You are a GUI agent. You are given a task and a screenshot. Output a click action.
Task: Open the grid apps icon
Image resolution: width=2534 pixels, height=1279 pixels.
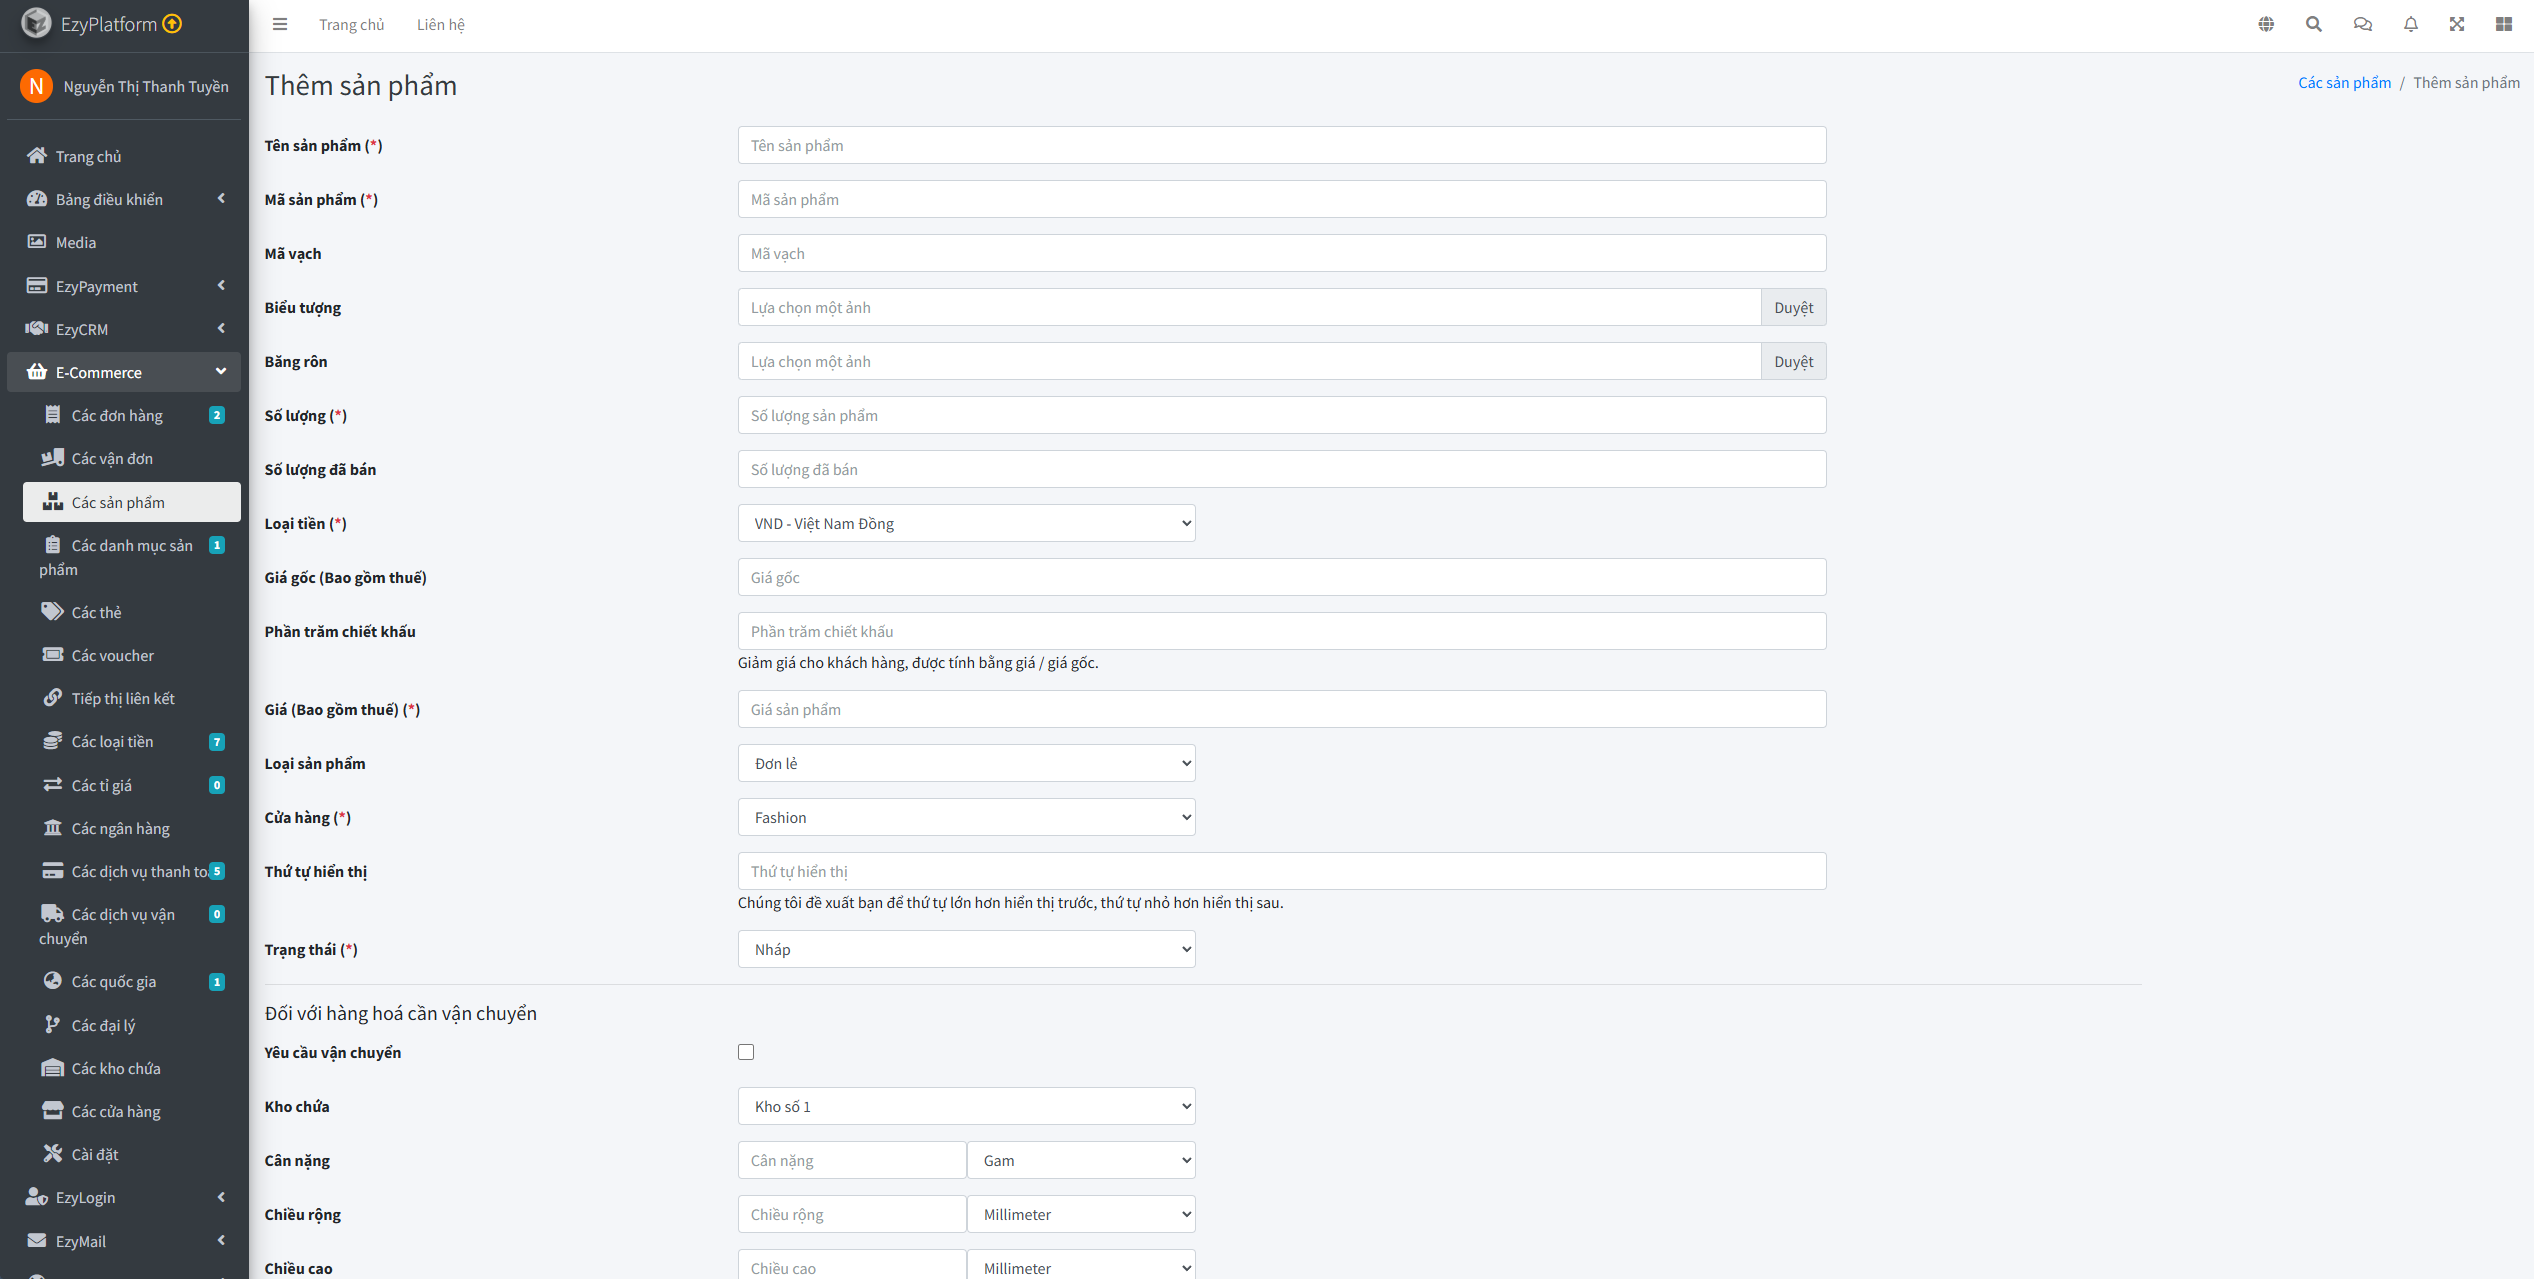click(x=2504, y=25)
